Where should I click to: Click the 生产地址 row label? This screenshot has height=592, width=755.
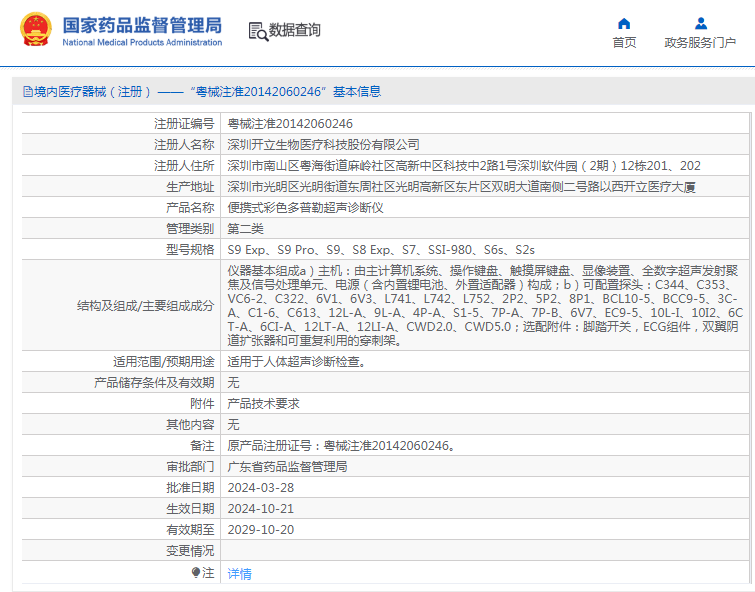pos(190,187)
